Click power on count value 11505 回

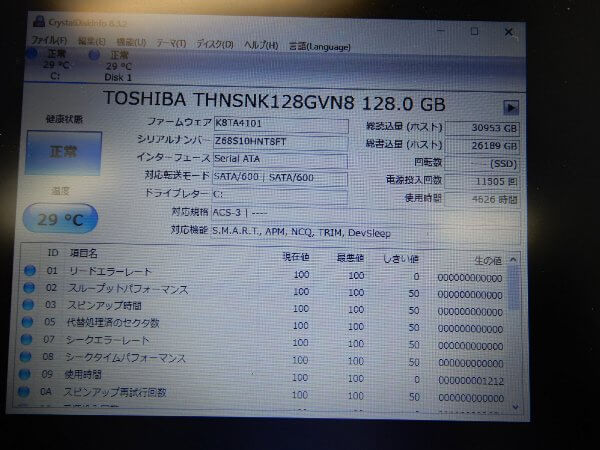[x=482, y=181]
